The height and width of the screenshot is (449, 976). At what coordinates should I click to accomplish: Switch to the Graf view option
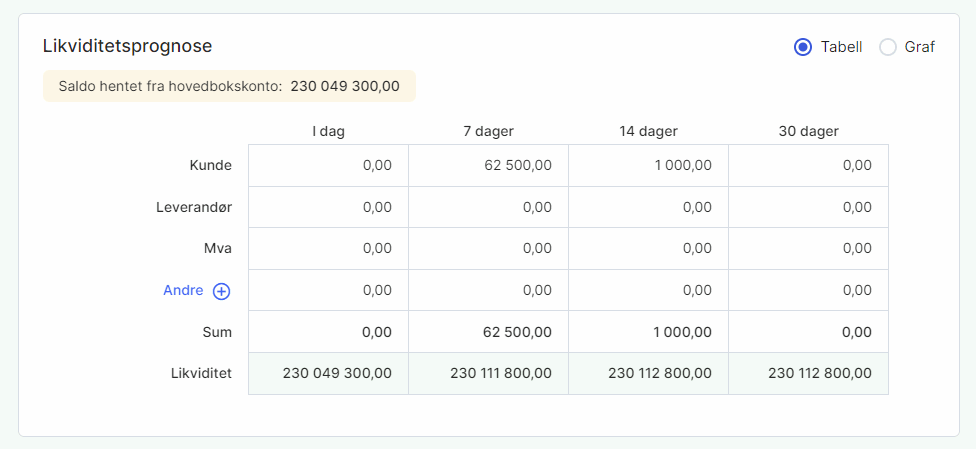coord(888,47)
